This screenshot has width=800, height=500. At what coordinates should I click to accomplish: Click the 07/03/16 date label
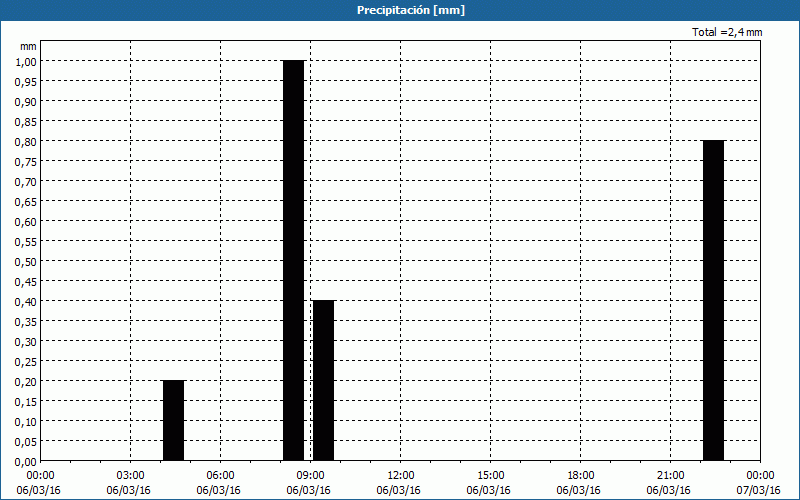tap(758, 490)
